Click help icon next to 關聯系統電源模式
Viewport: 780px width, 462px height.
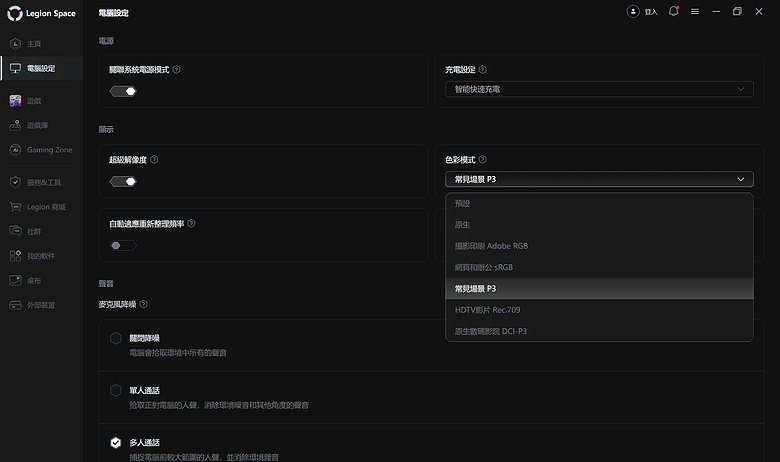pyautogui.click(x=177, y=70)
